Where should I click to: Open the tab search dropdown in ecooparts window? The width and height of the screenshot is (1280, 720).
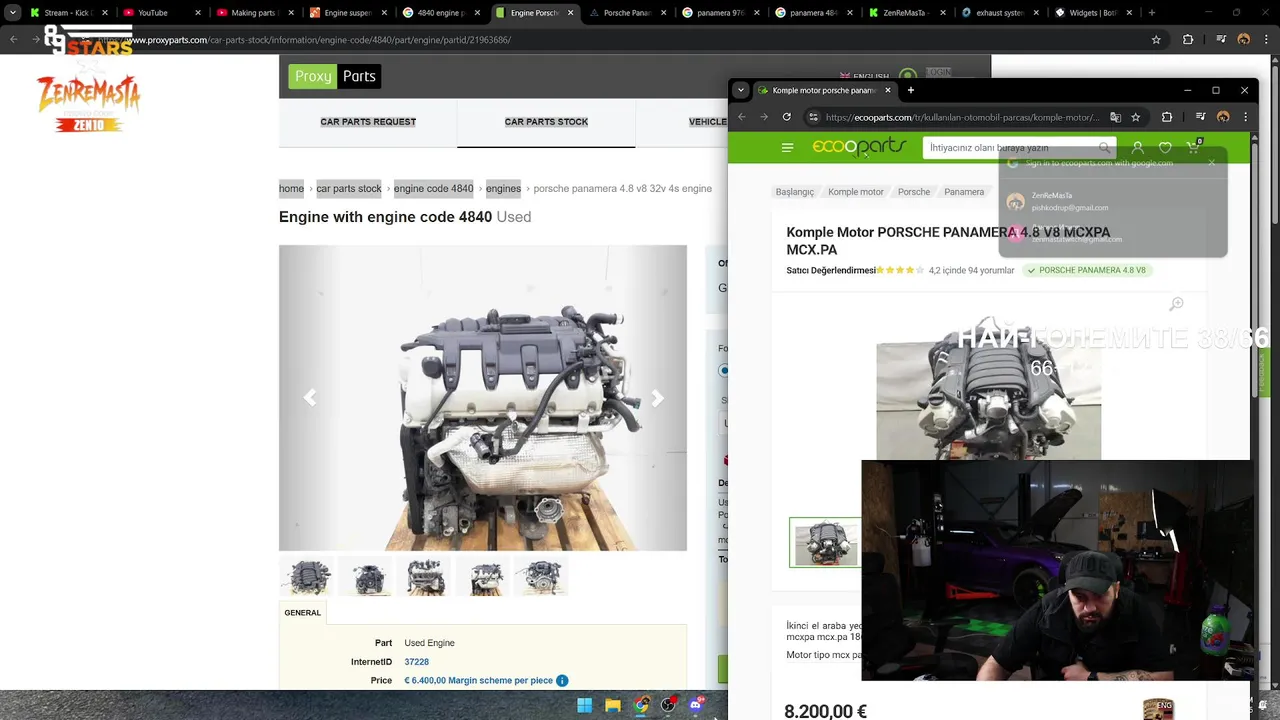741,90
